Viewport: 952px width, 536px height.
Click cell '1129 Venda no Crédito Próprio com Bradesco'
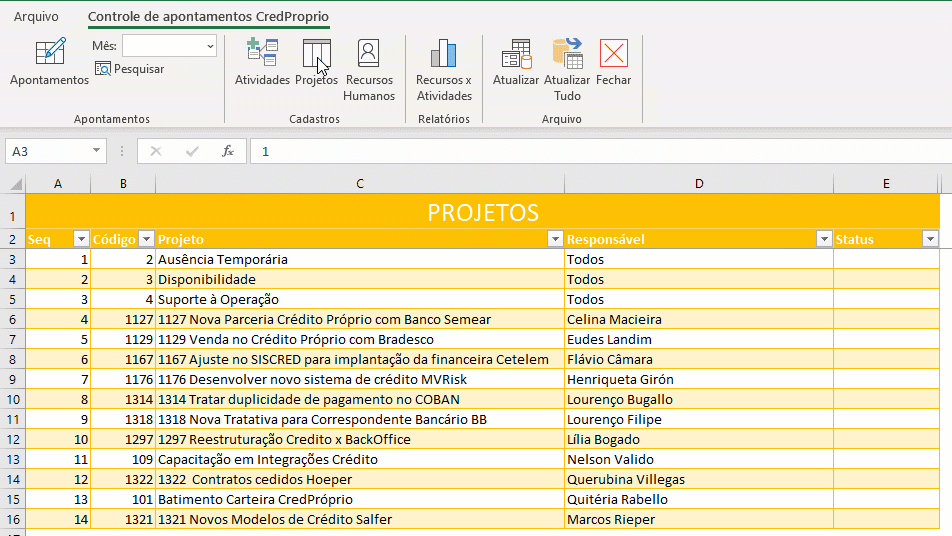(x=360, y=339)
